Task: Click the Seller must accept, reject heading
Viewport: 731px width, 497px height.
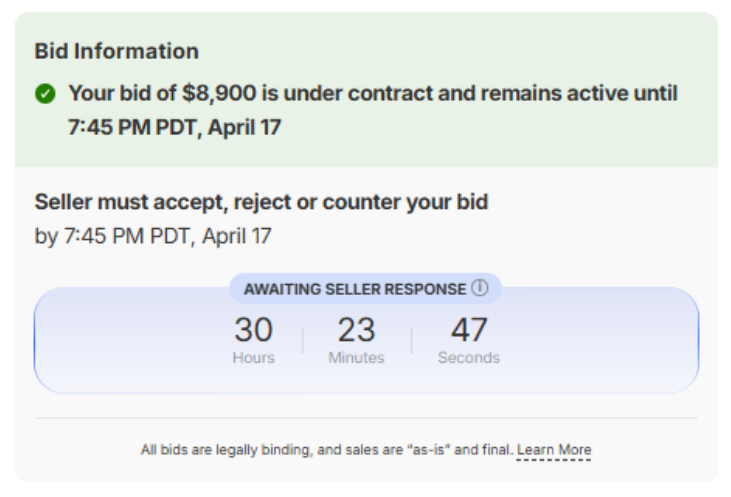Action: [x=261, y=202]
